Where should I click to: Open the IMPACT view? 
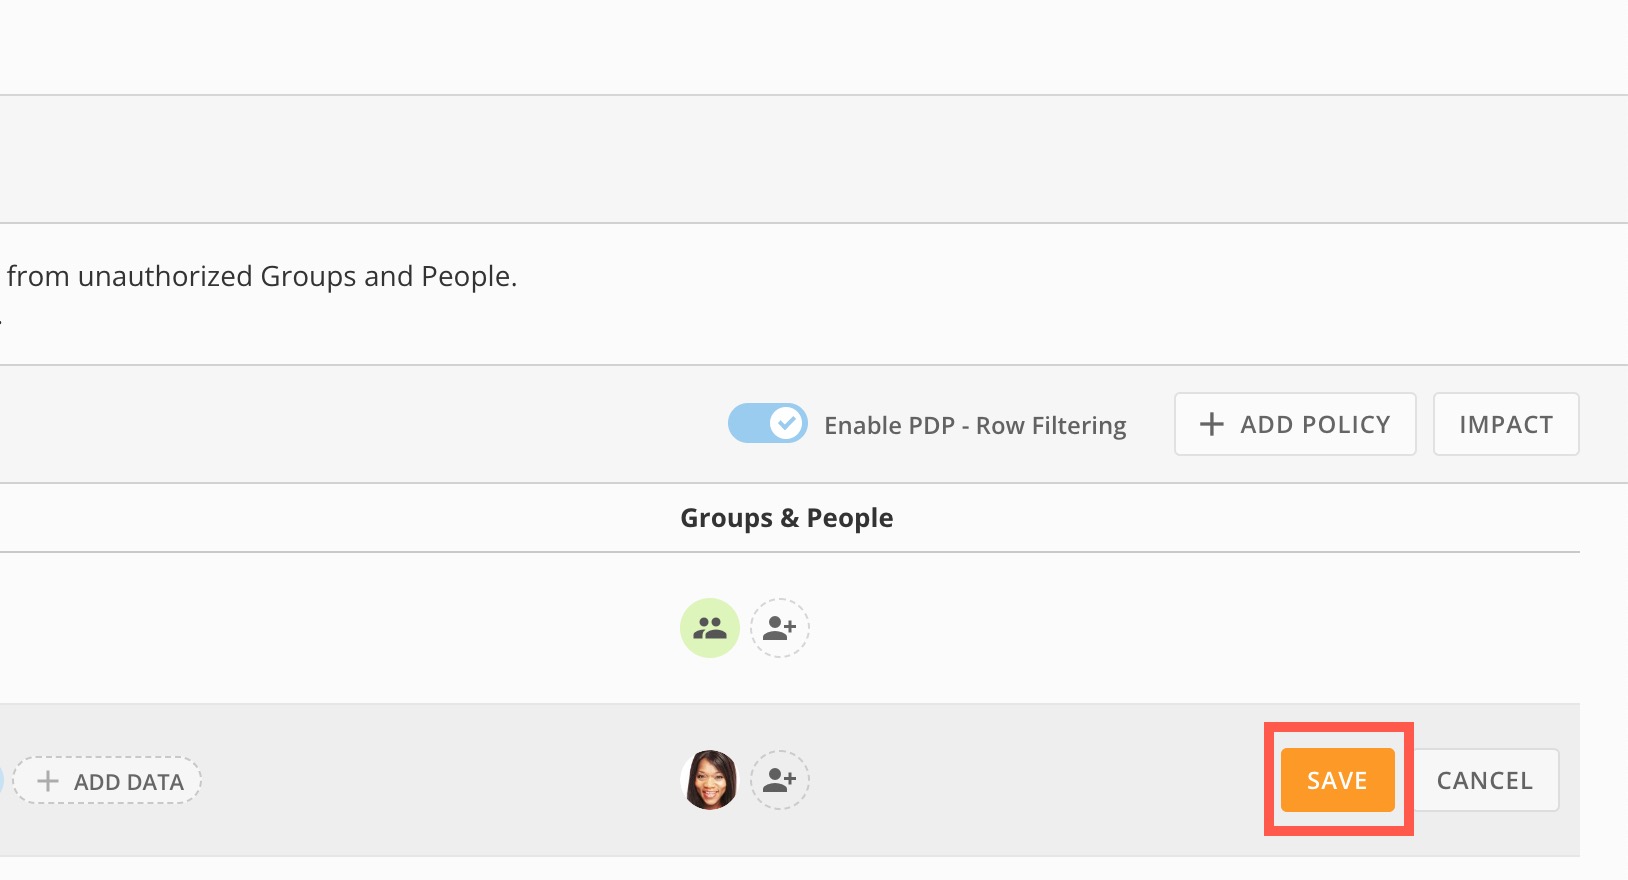(x=1506, y=424)
